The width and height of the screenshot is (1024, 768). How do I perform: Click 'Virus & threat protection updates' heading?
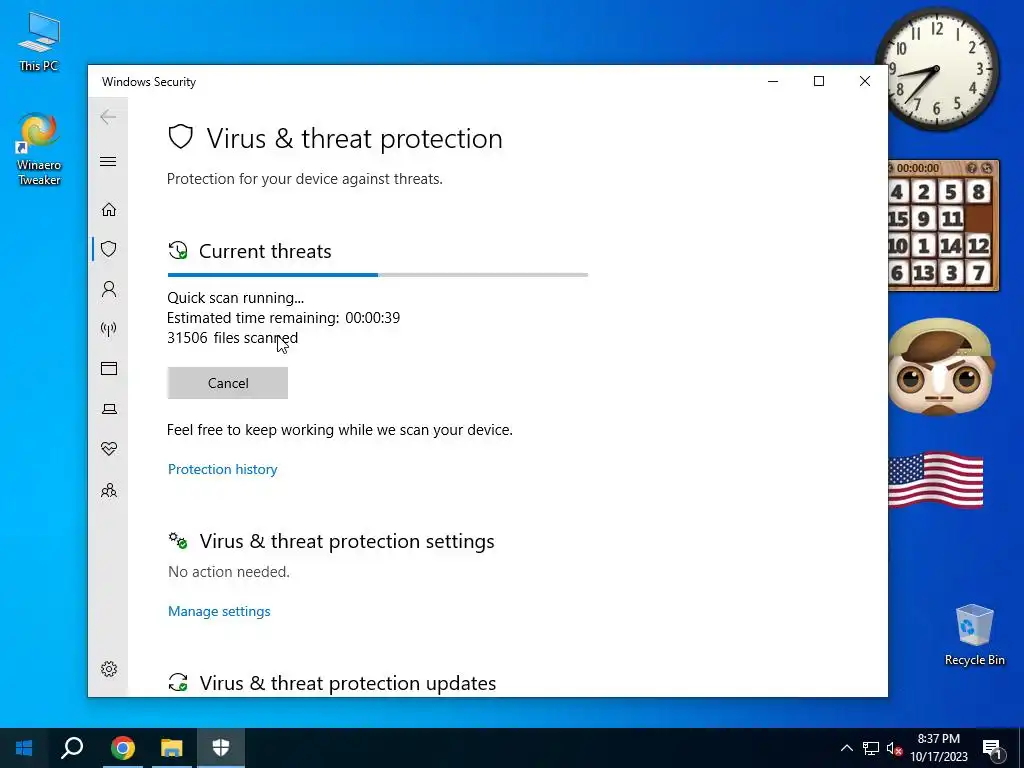coord(347,683)
